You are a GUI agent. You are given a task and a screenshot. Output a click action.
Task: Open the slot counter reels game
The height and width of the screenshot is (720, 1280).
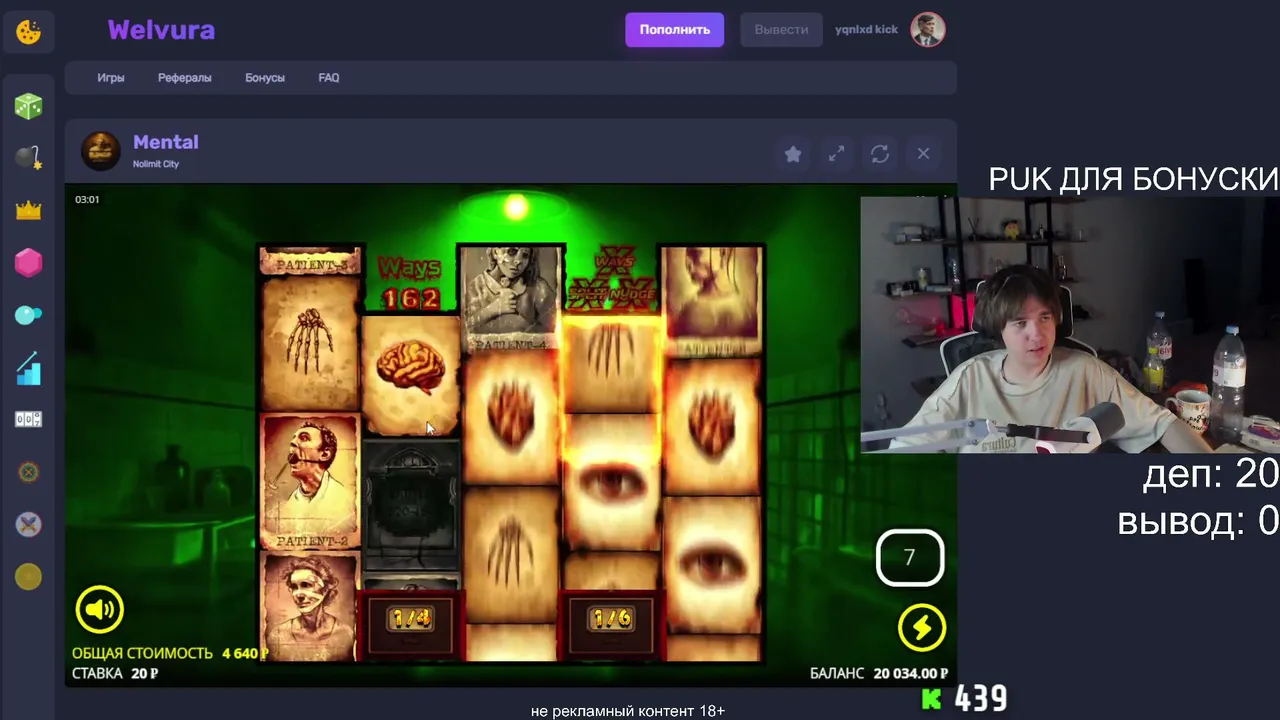(28, 420)
